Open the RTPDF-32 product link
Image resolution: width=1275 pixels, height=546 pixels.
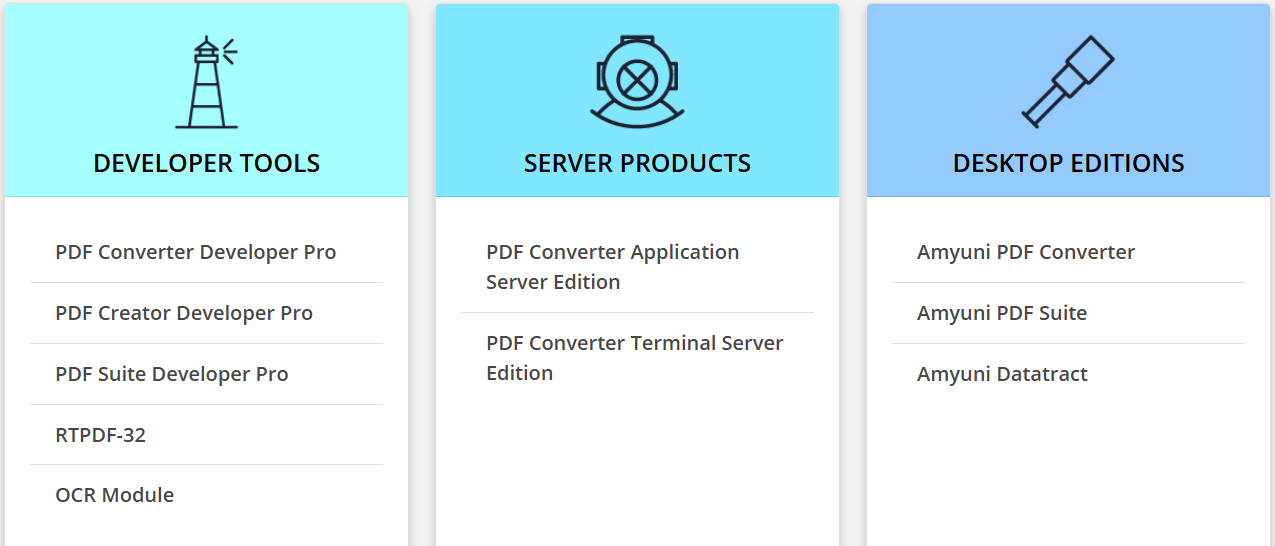click(101, 435)
